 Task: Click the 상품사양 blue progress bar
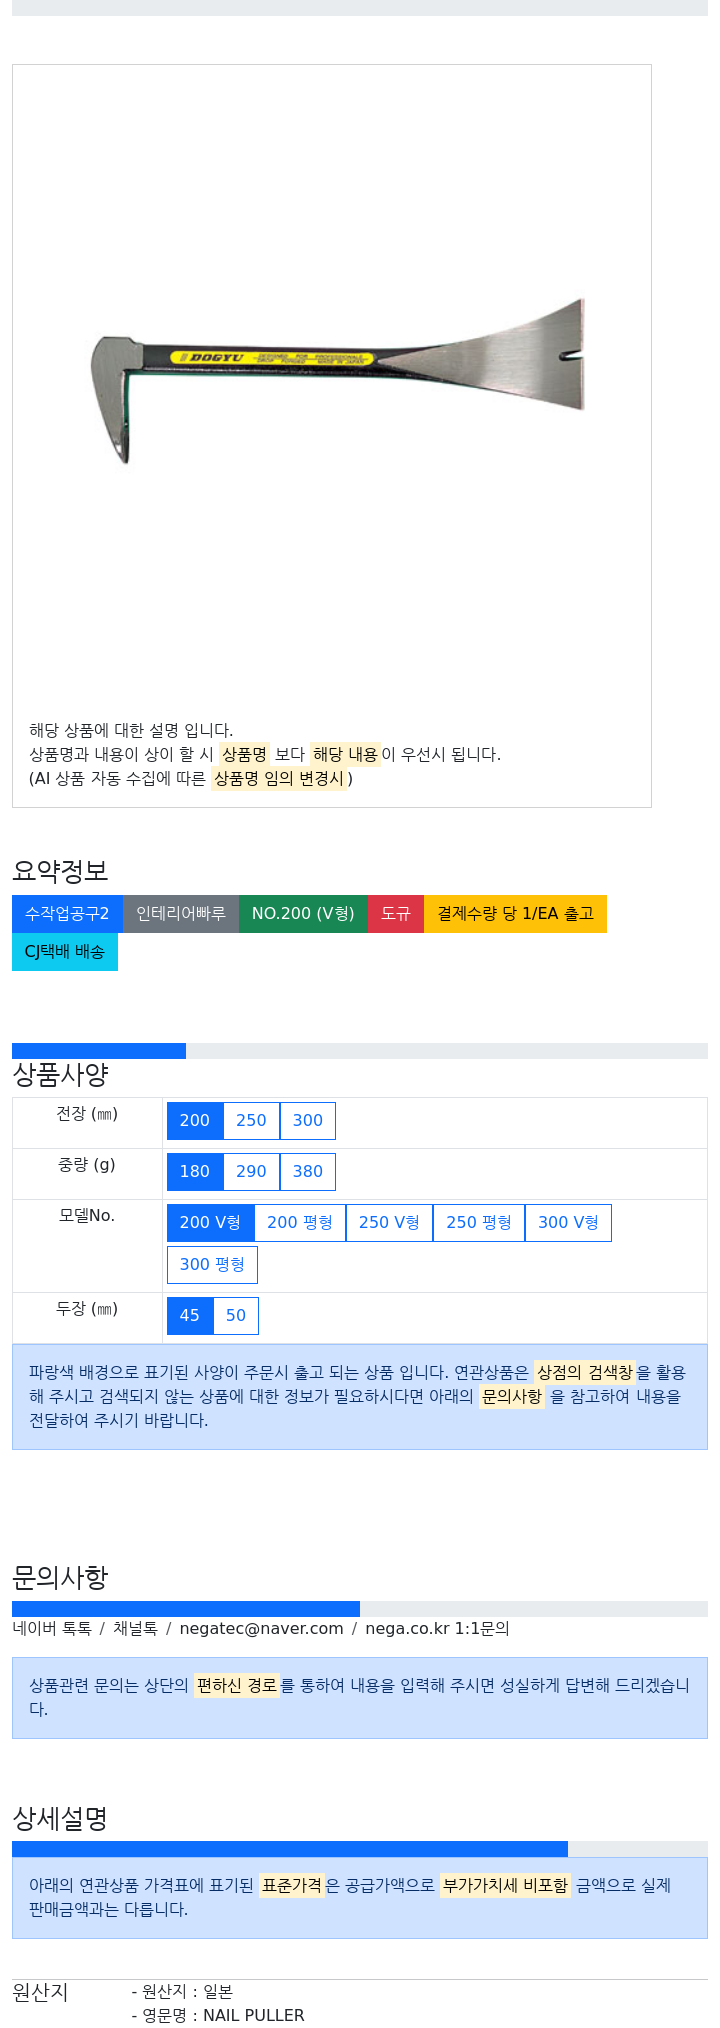[x=99, y=1051]
